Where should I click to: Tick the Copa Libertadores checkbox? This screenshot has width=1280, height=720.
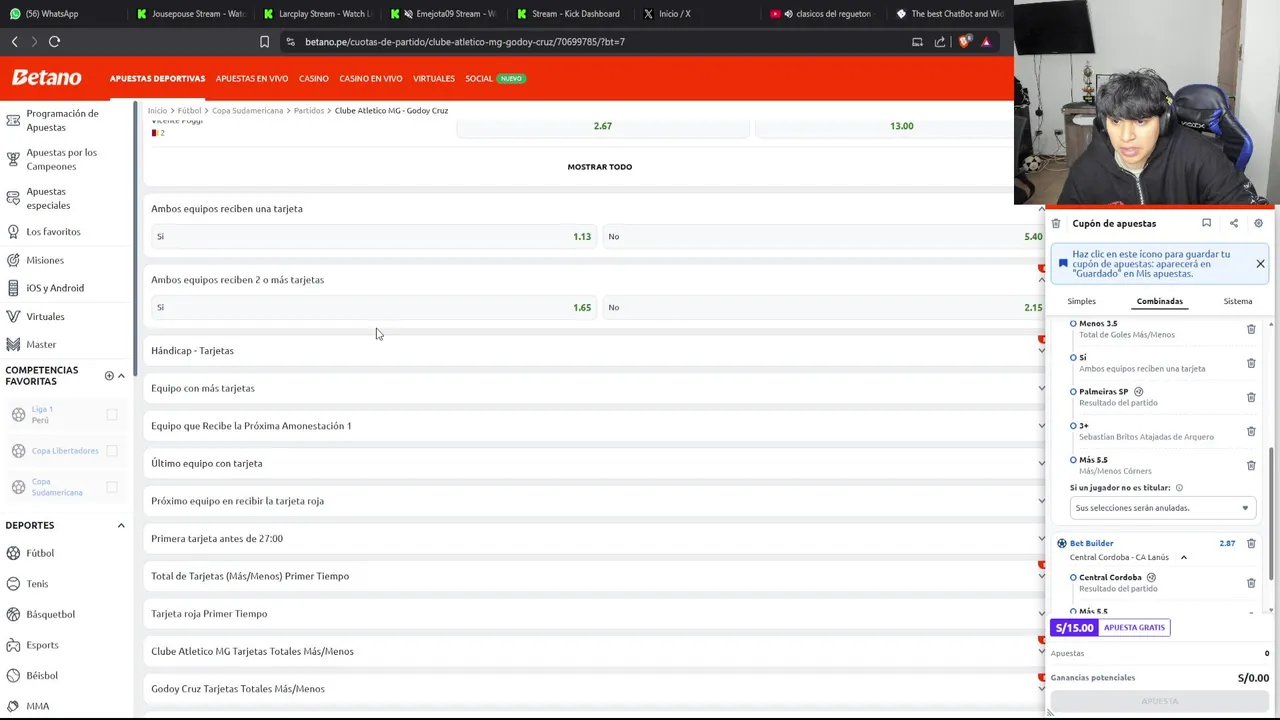click(112, 451)
